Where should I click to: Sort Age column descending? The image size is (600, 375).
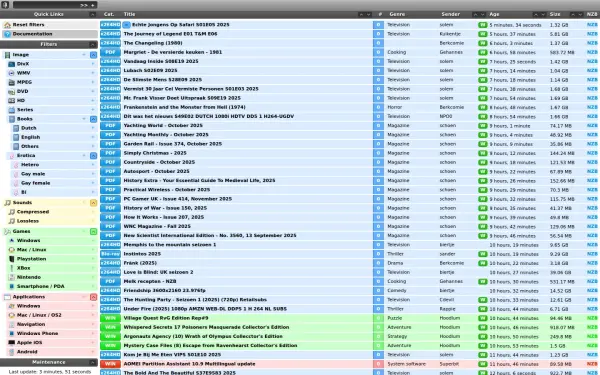click(x=543, y=15)
